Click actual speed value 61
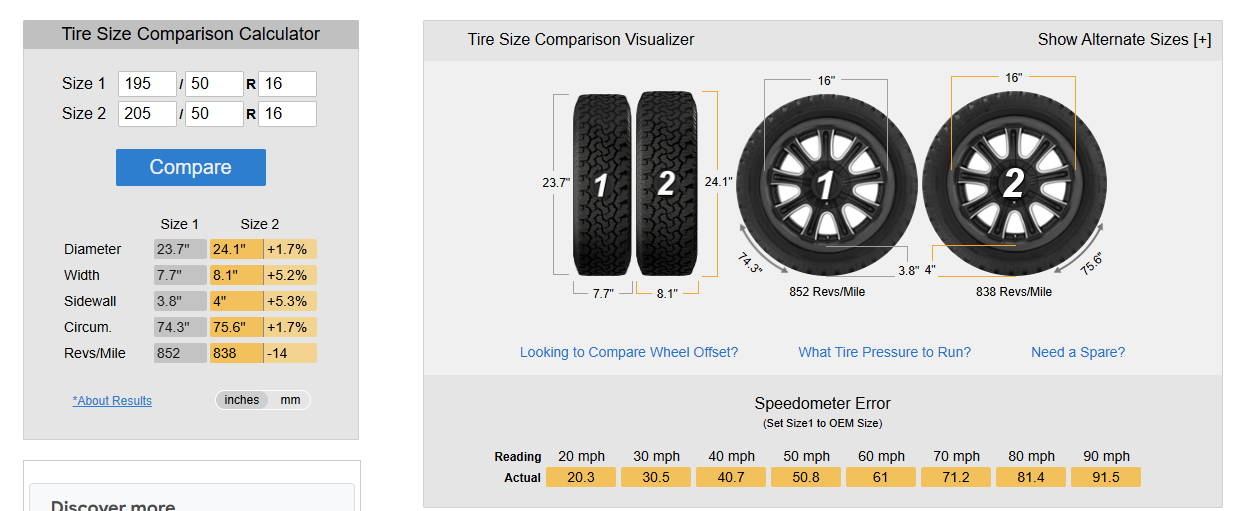Screen dimensions: 1236x511 click(881, 477)
